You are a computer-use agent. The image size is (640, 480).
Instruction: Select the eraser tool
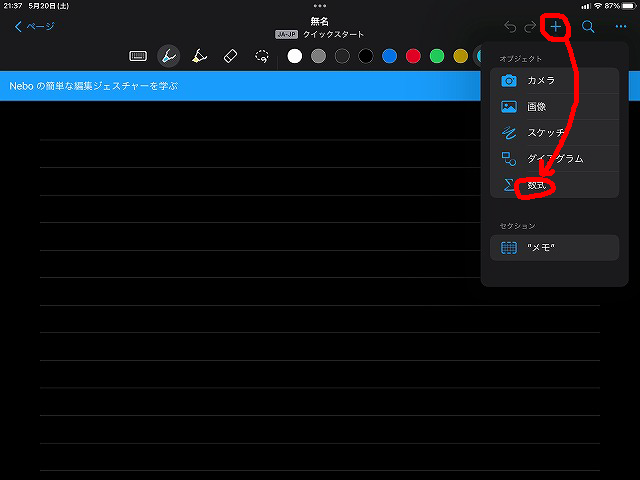pos(229,56)
